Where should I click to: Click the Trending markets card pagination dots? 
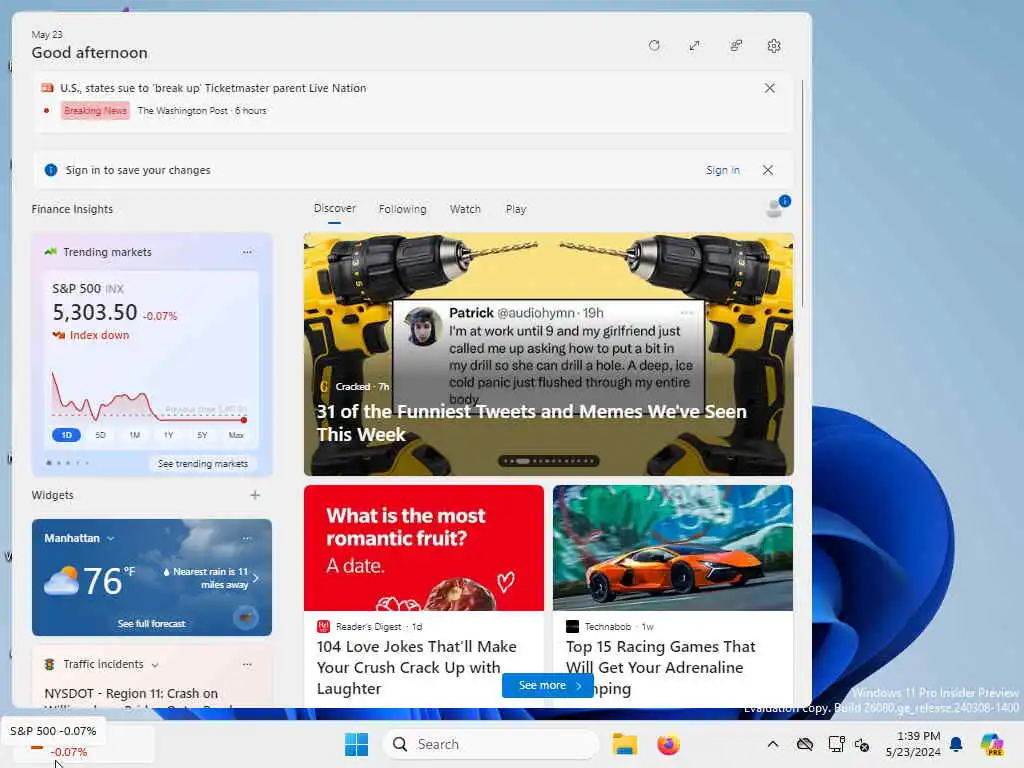click(68, 463)
